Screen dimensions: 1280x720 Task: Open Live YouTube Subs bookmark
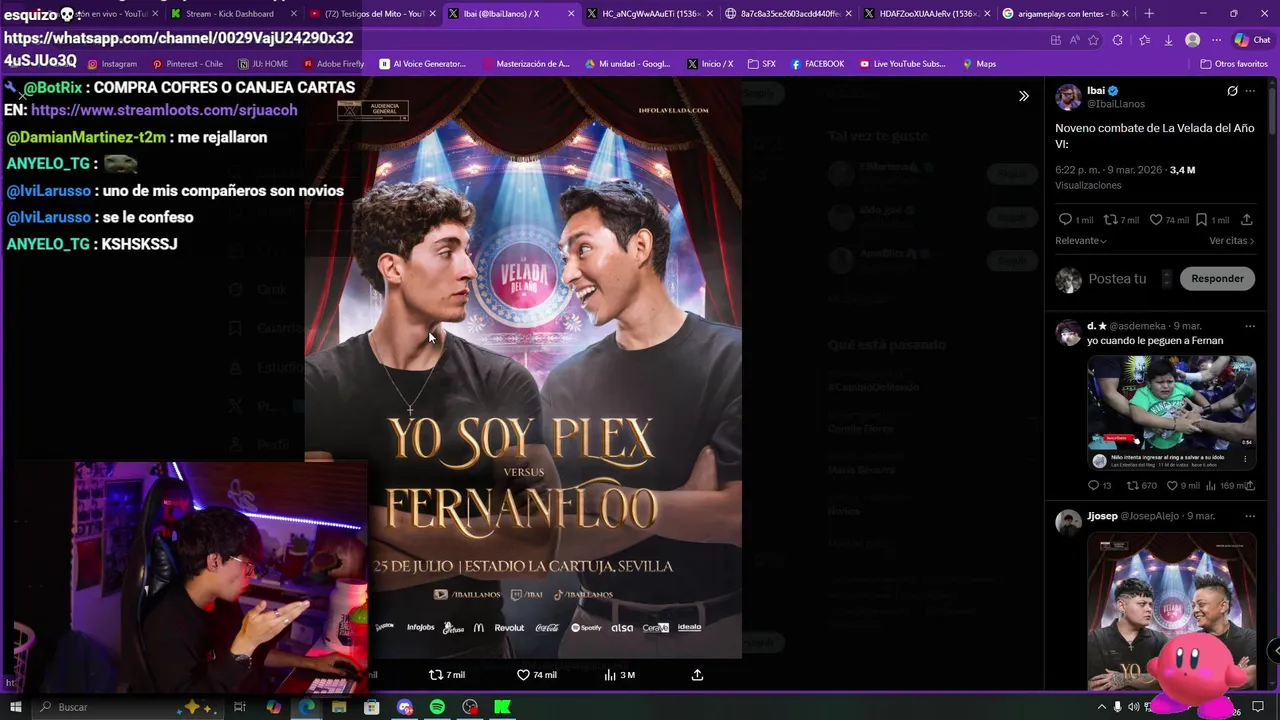(x=903, y=64)
